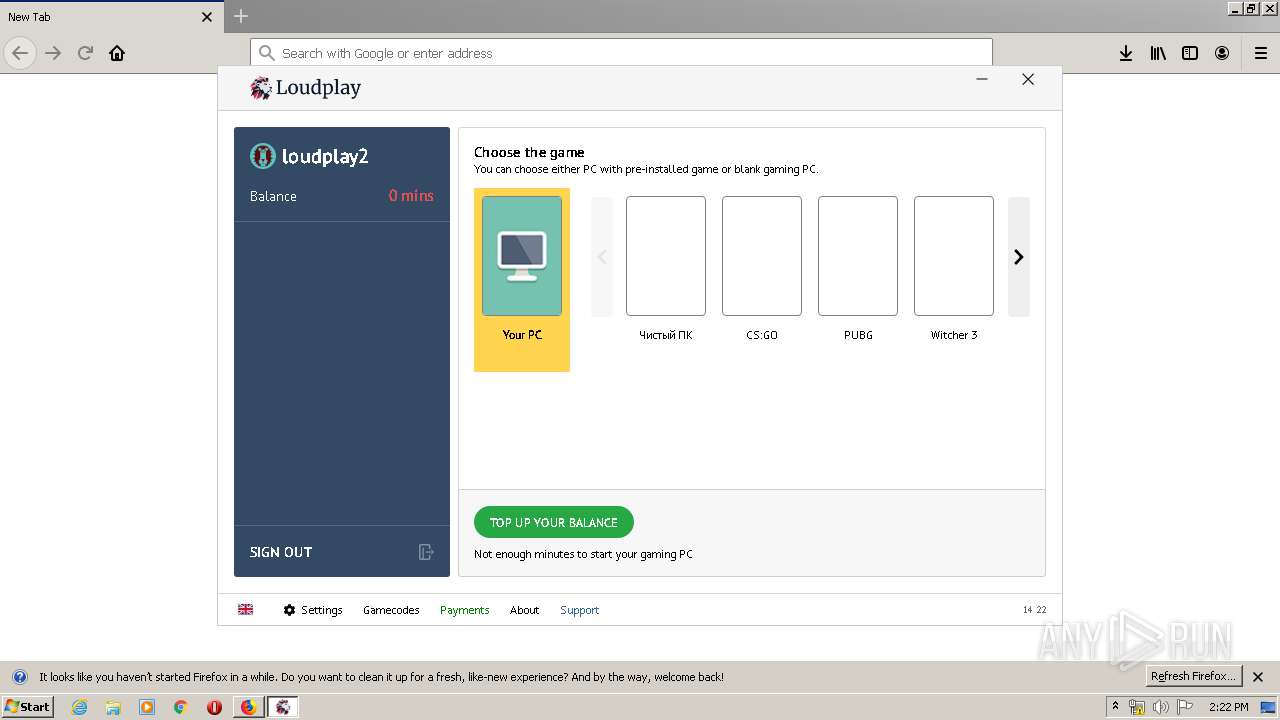Screen dimensions: 1280x720
Task: Launch Internet Explorer from taskbar
Action: pyautogui.click(x=79, y=707)
